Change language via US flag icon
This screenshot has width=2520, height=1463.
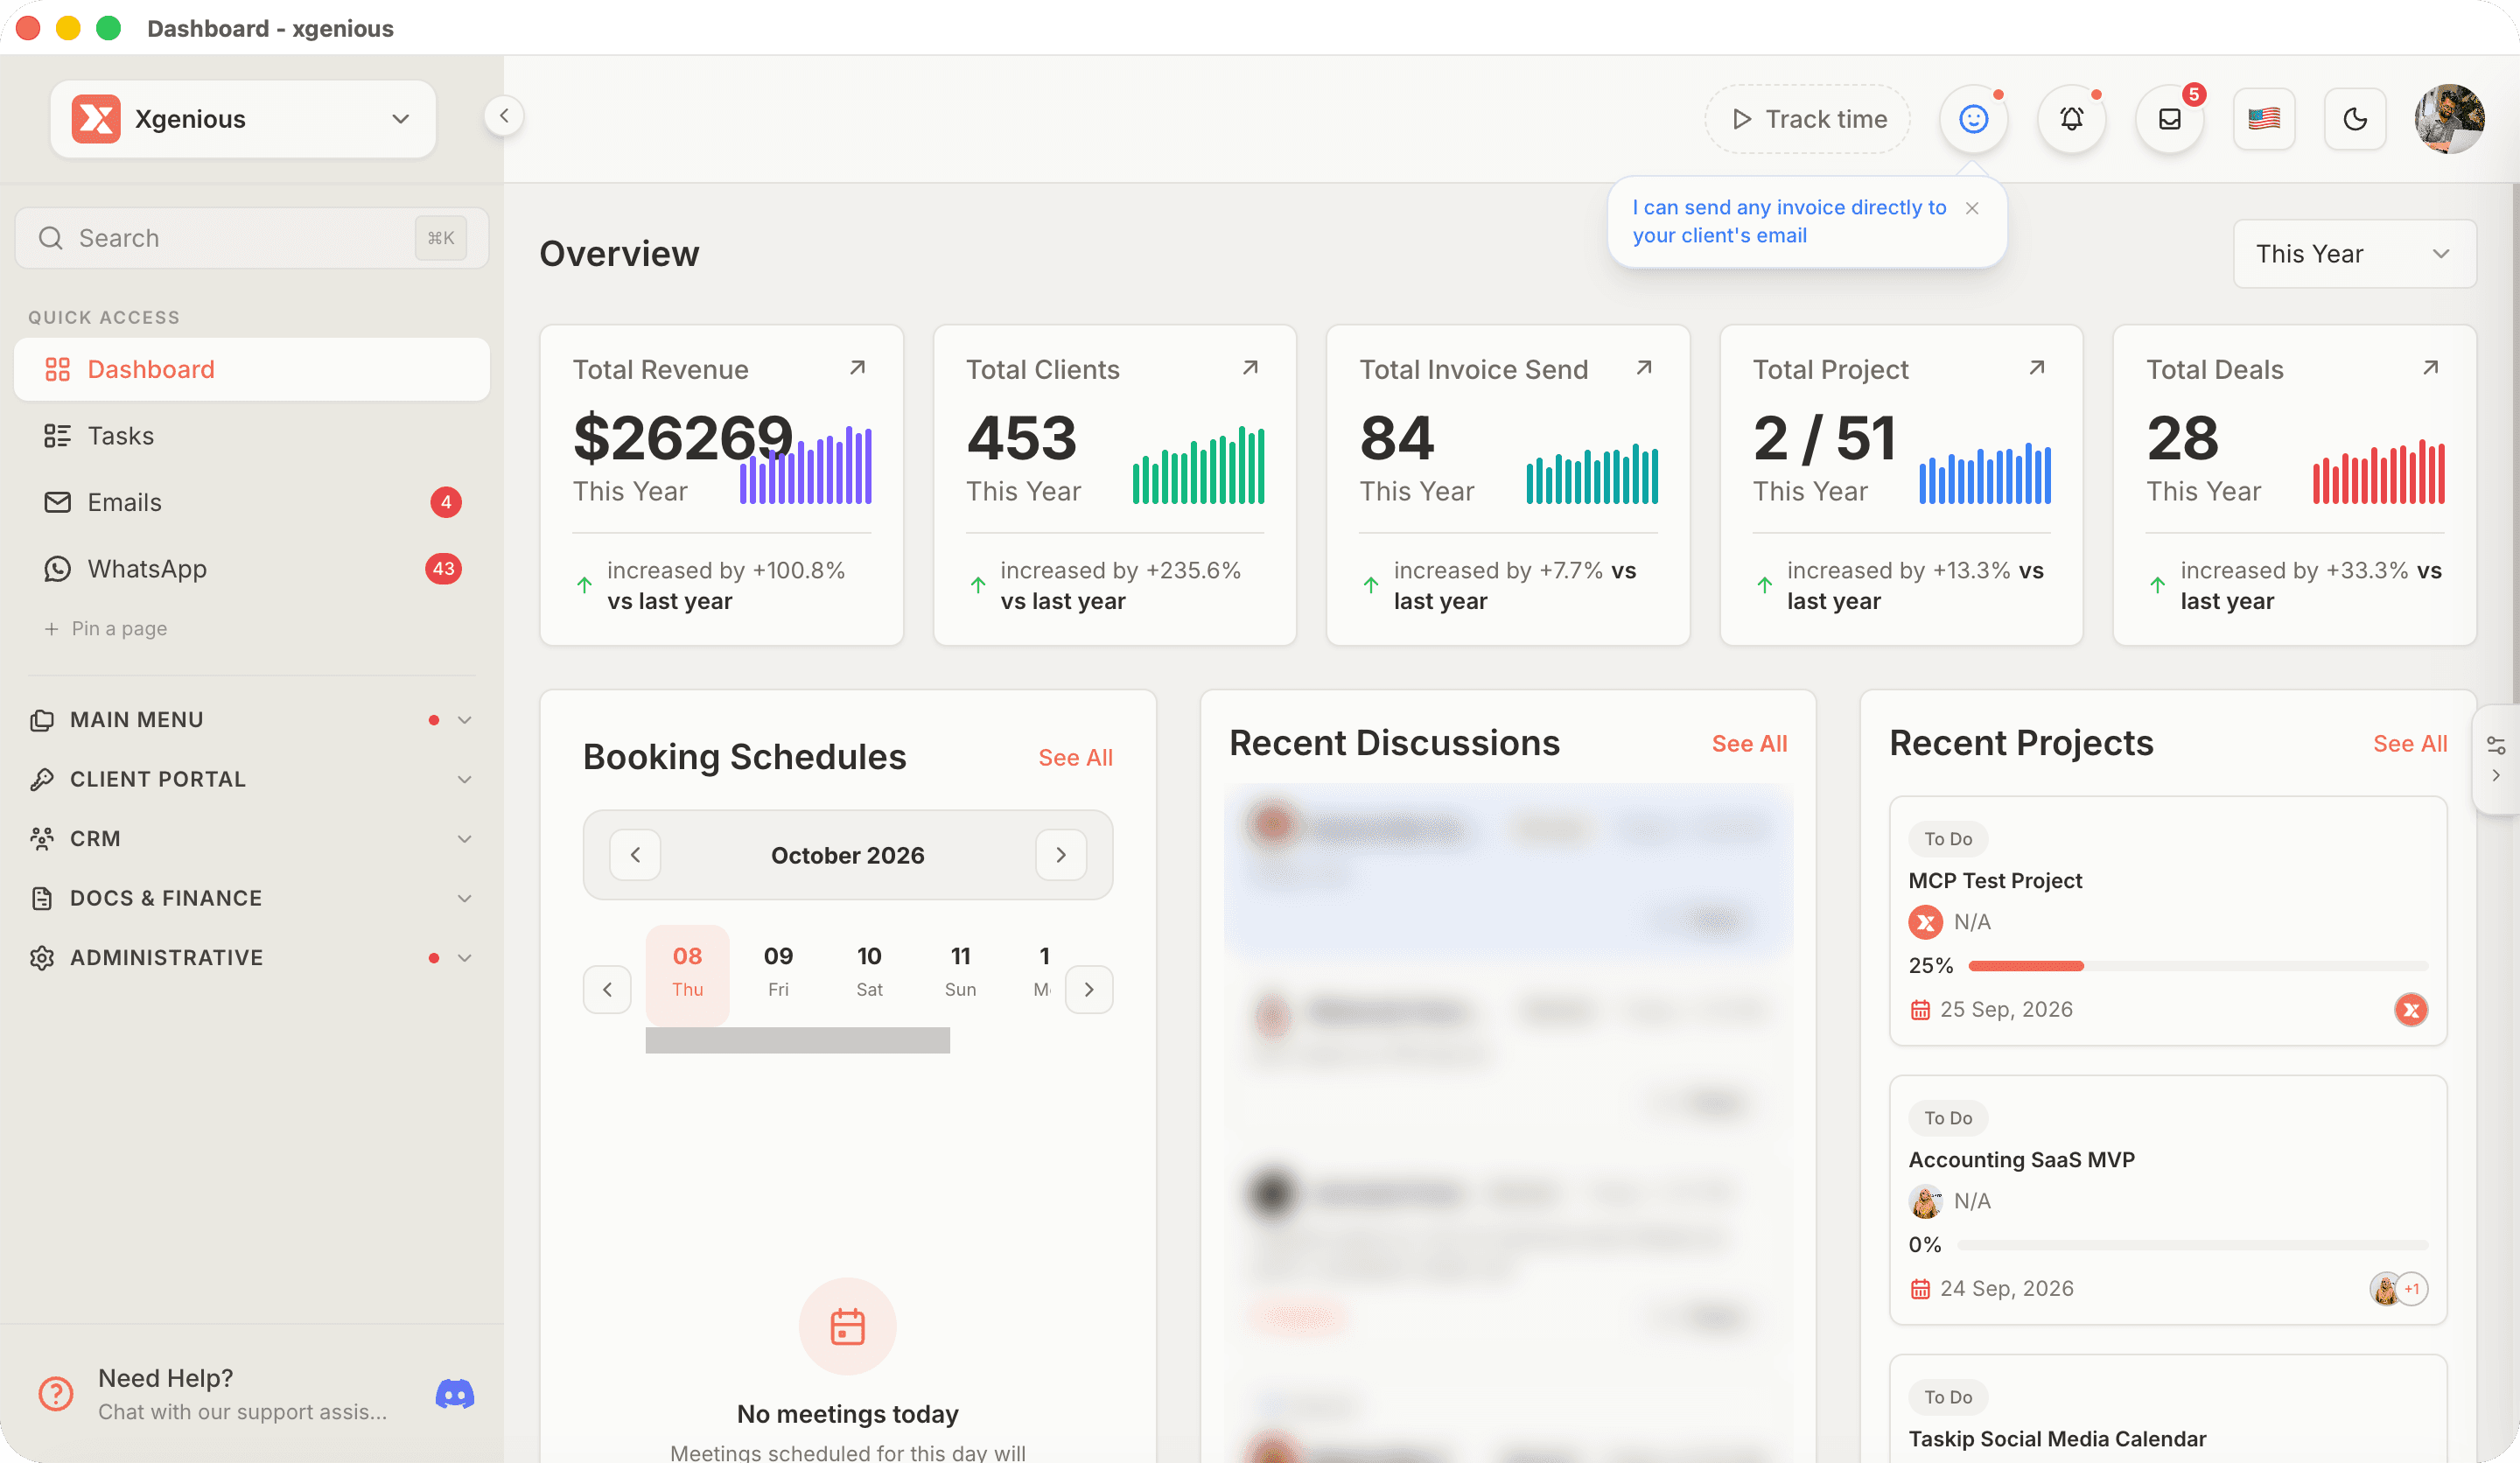(x=2264, y=119)
